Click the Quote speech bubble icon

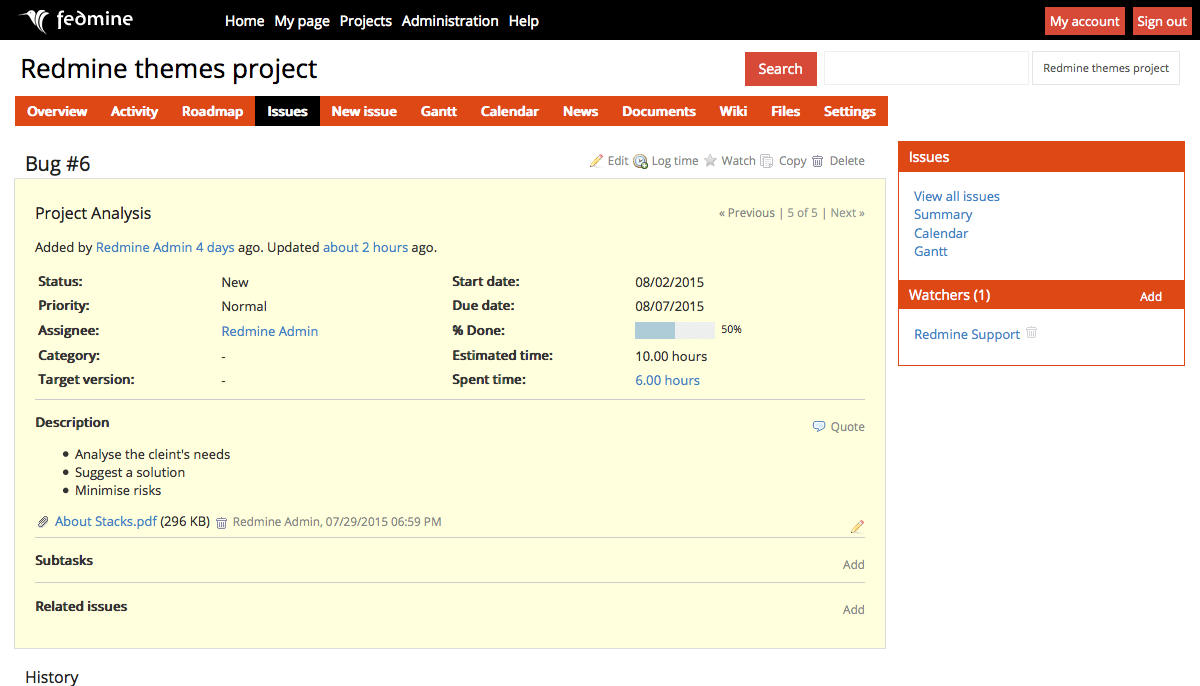pyautogui.click(x=819, y=426)
